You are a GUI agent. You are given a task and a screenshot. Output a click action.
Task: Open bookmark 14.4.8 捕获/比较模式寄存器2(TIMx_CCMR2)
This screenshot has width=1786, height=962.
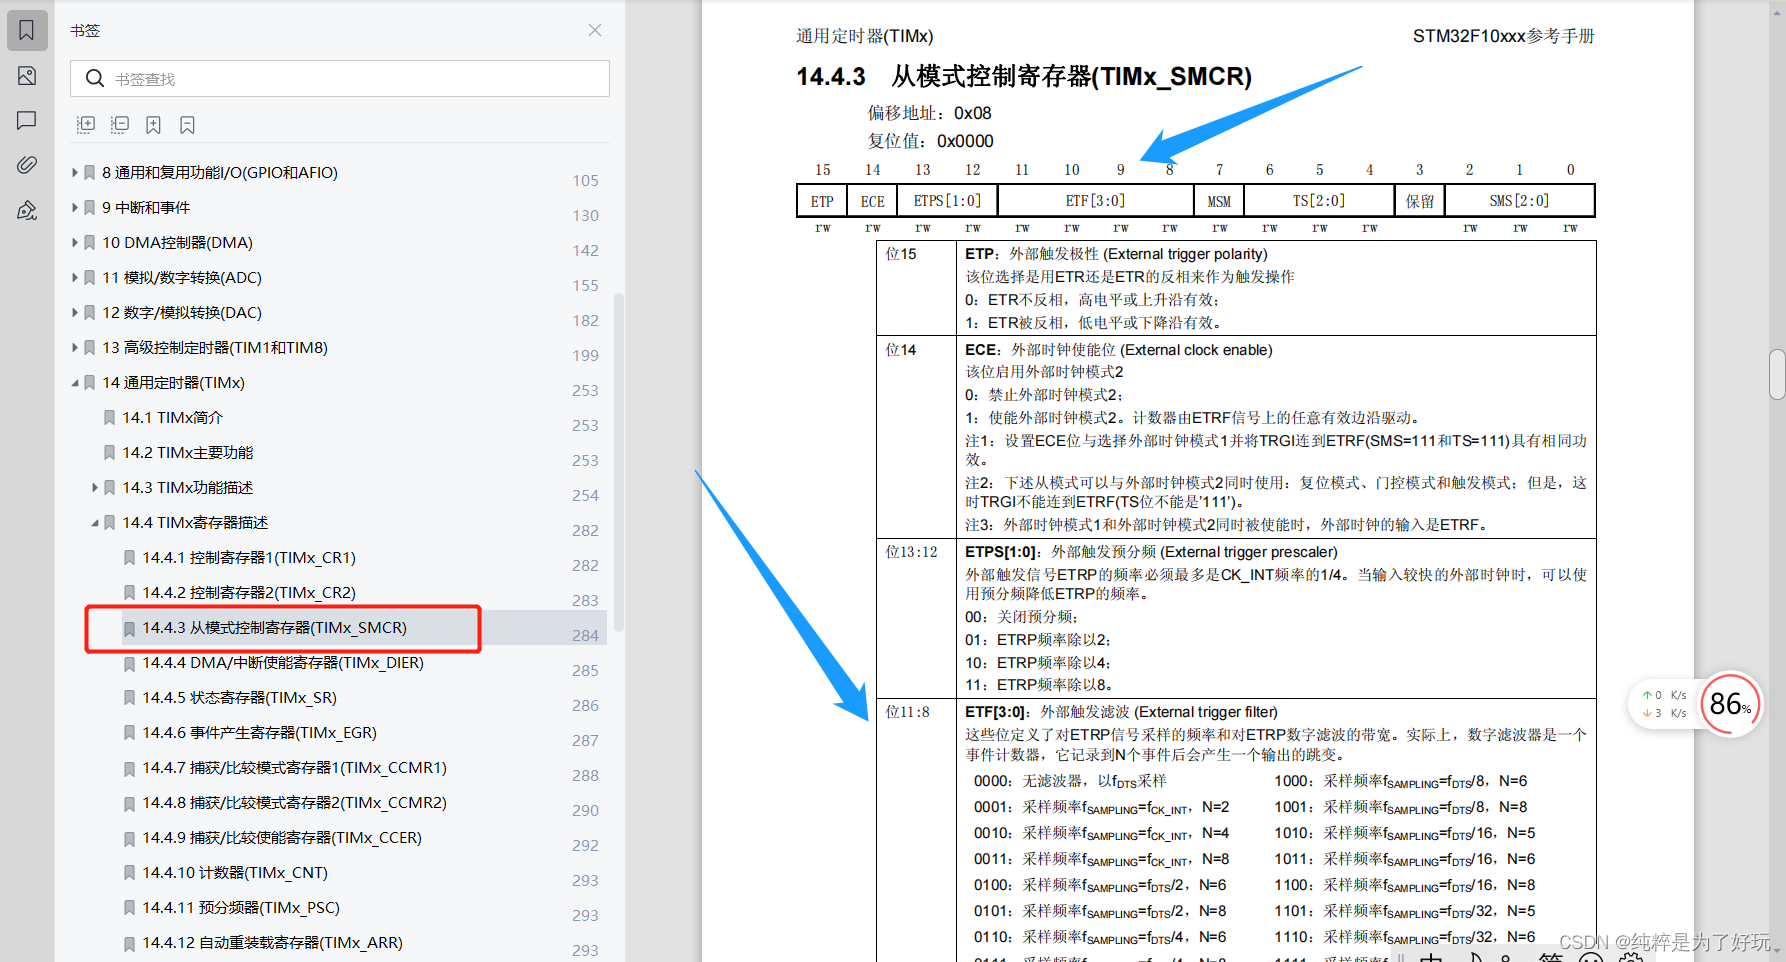click(294, 802)
